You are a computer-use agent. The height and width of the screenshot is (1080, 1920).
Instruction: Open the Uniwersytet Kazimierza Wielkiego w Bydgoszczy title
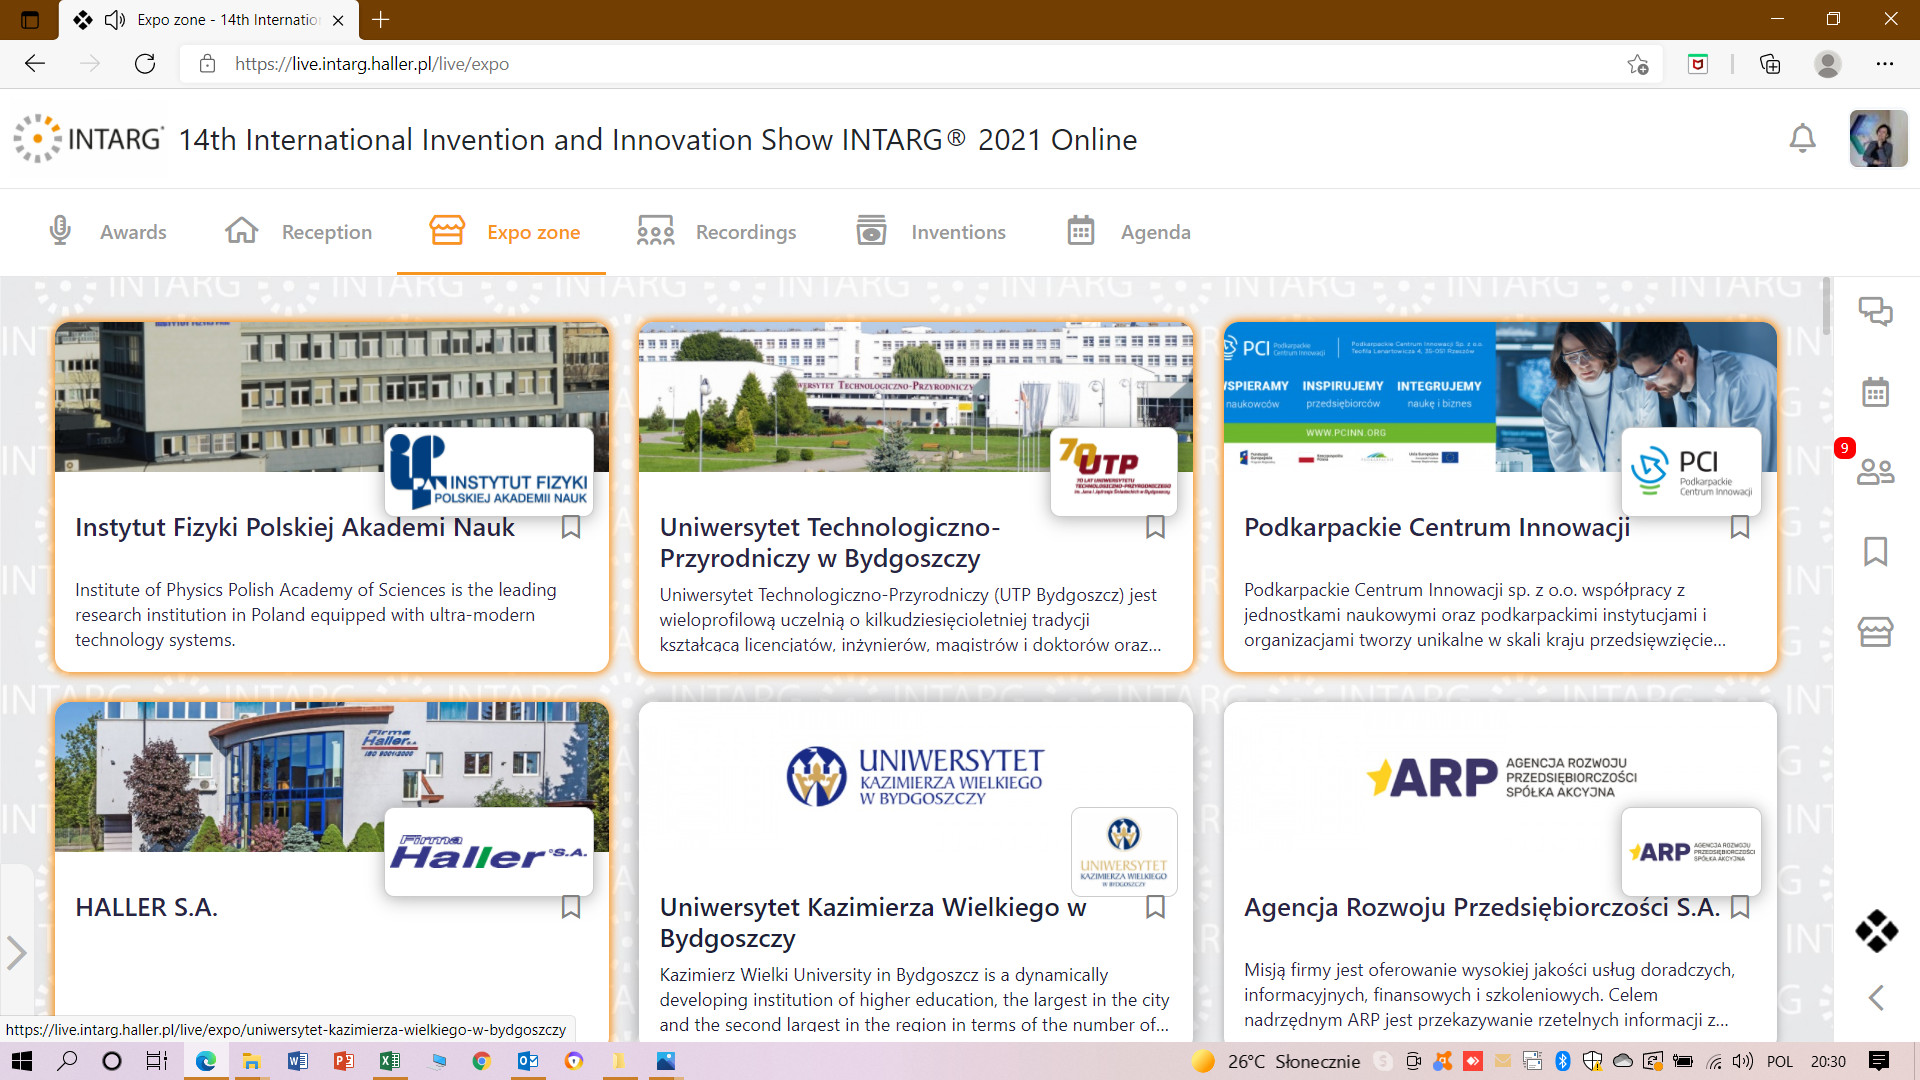click(x=873, y=922)
